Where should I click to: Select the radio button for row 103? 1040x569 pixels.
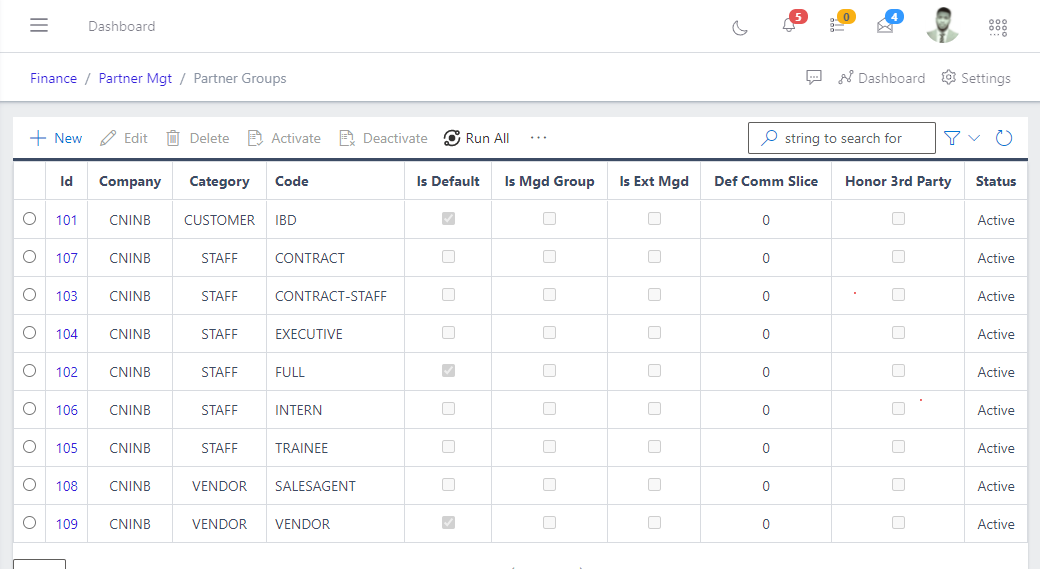coord(29,294)
